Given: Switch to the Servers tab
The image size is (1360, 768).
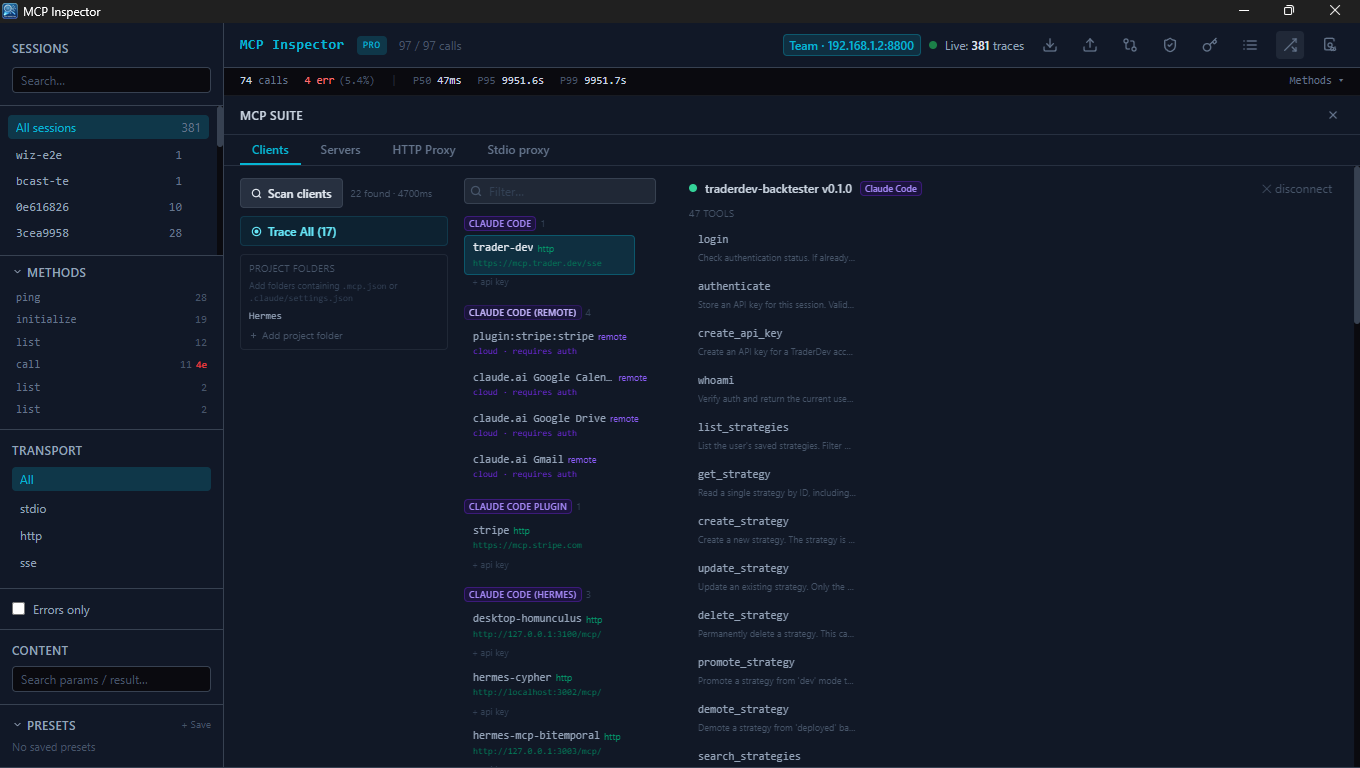Looking at the screenshot, I should coord(340,150).
